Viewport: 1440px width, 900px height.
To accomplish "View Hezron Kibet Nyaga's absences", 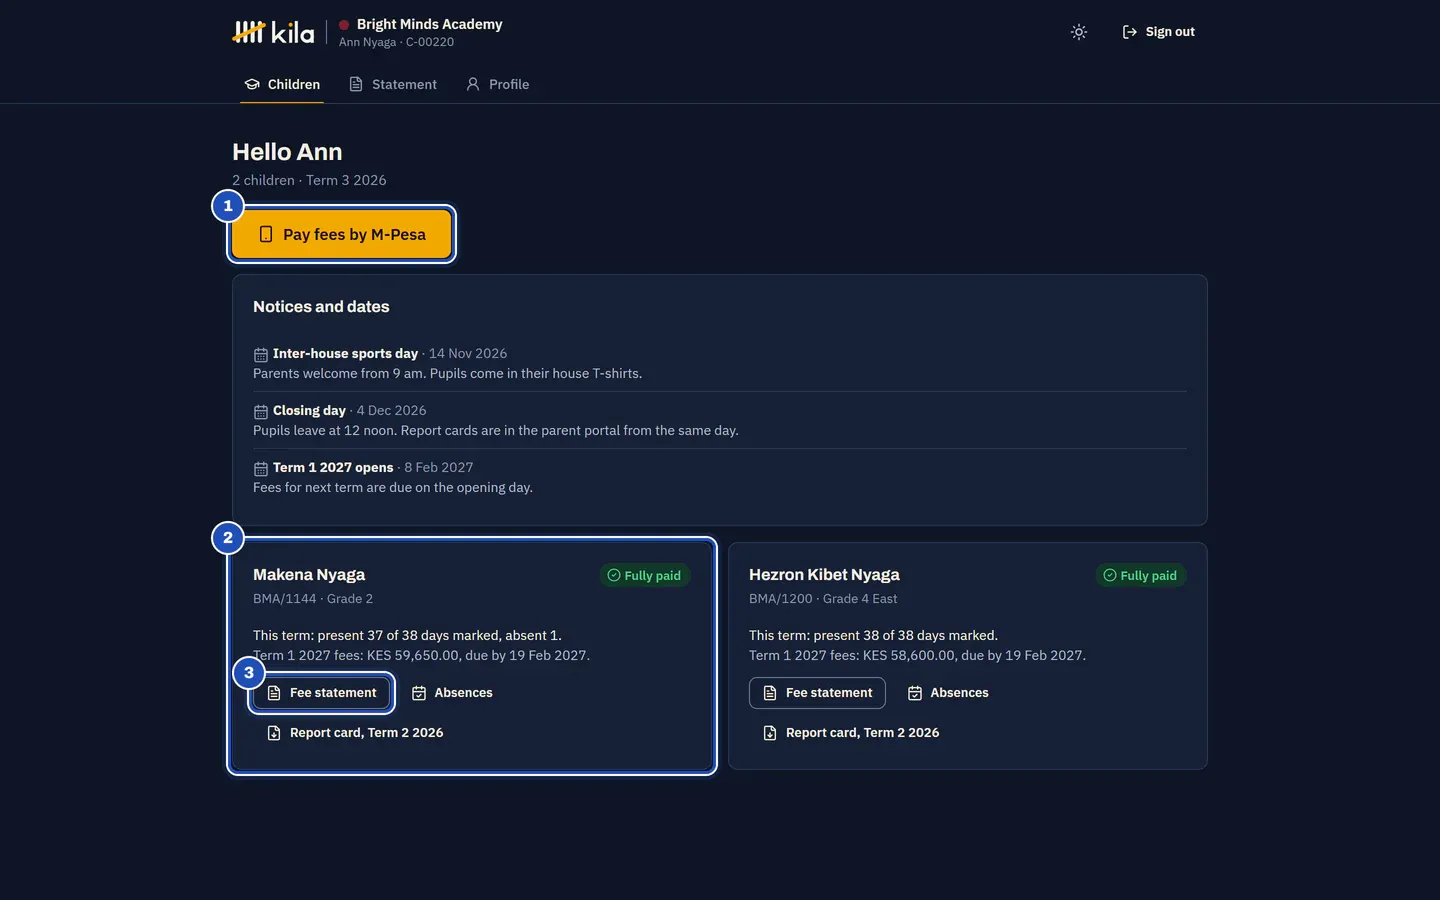I will (x=948, y=692).
